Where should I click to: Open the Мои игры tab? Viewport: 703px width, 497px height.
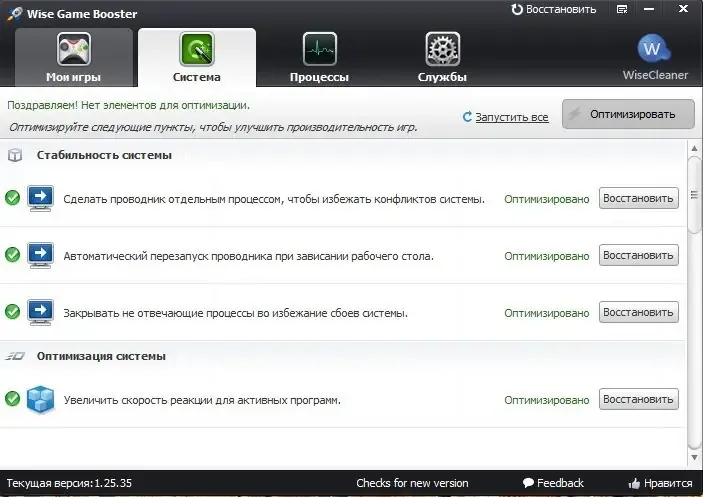[74, 57]
